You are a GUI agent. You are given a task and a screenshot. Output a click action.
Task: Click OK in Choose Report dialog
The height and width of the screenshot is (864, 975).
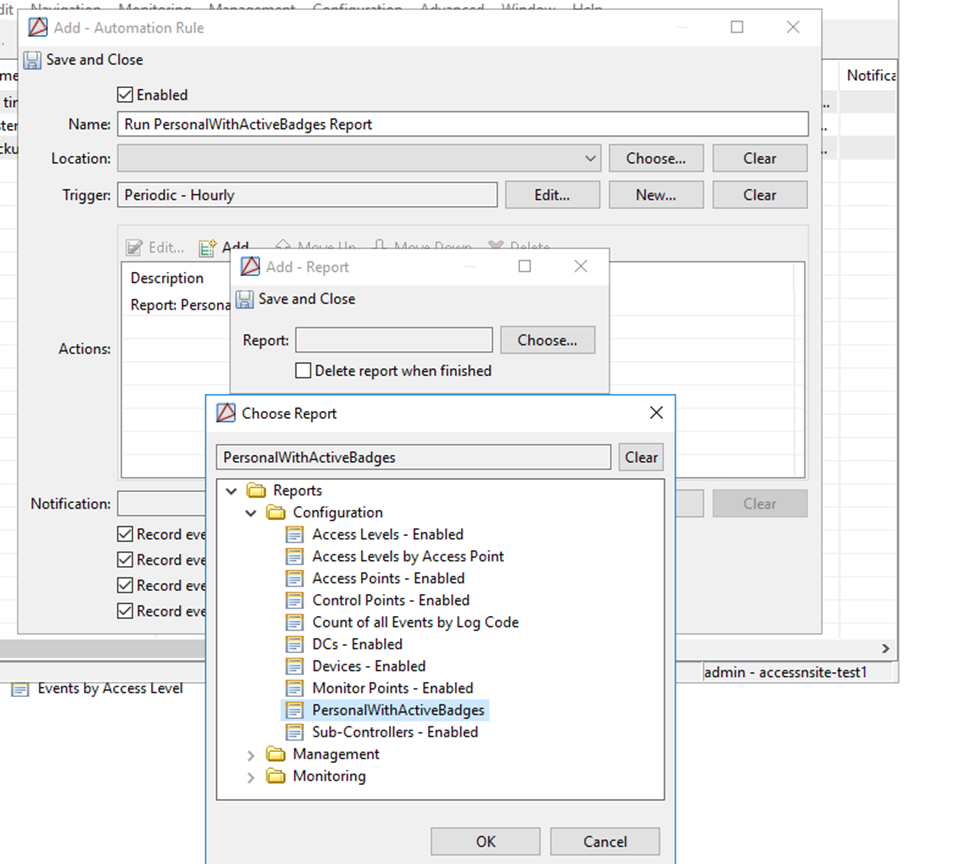486,842
